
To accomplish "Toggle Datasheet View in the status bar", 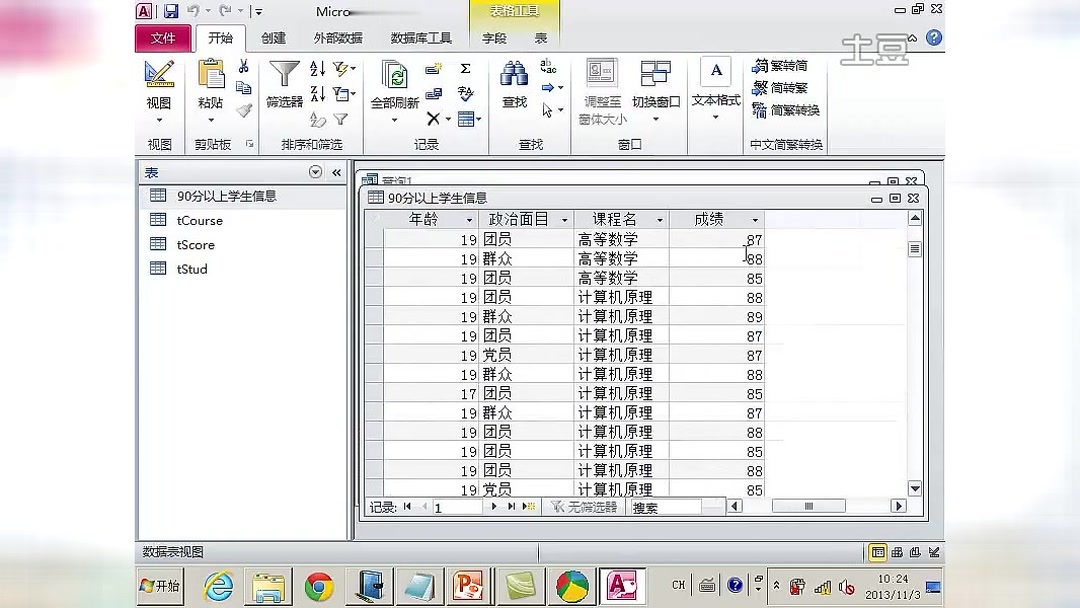I will (878, 551).
